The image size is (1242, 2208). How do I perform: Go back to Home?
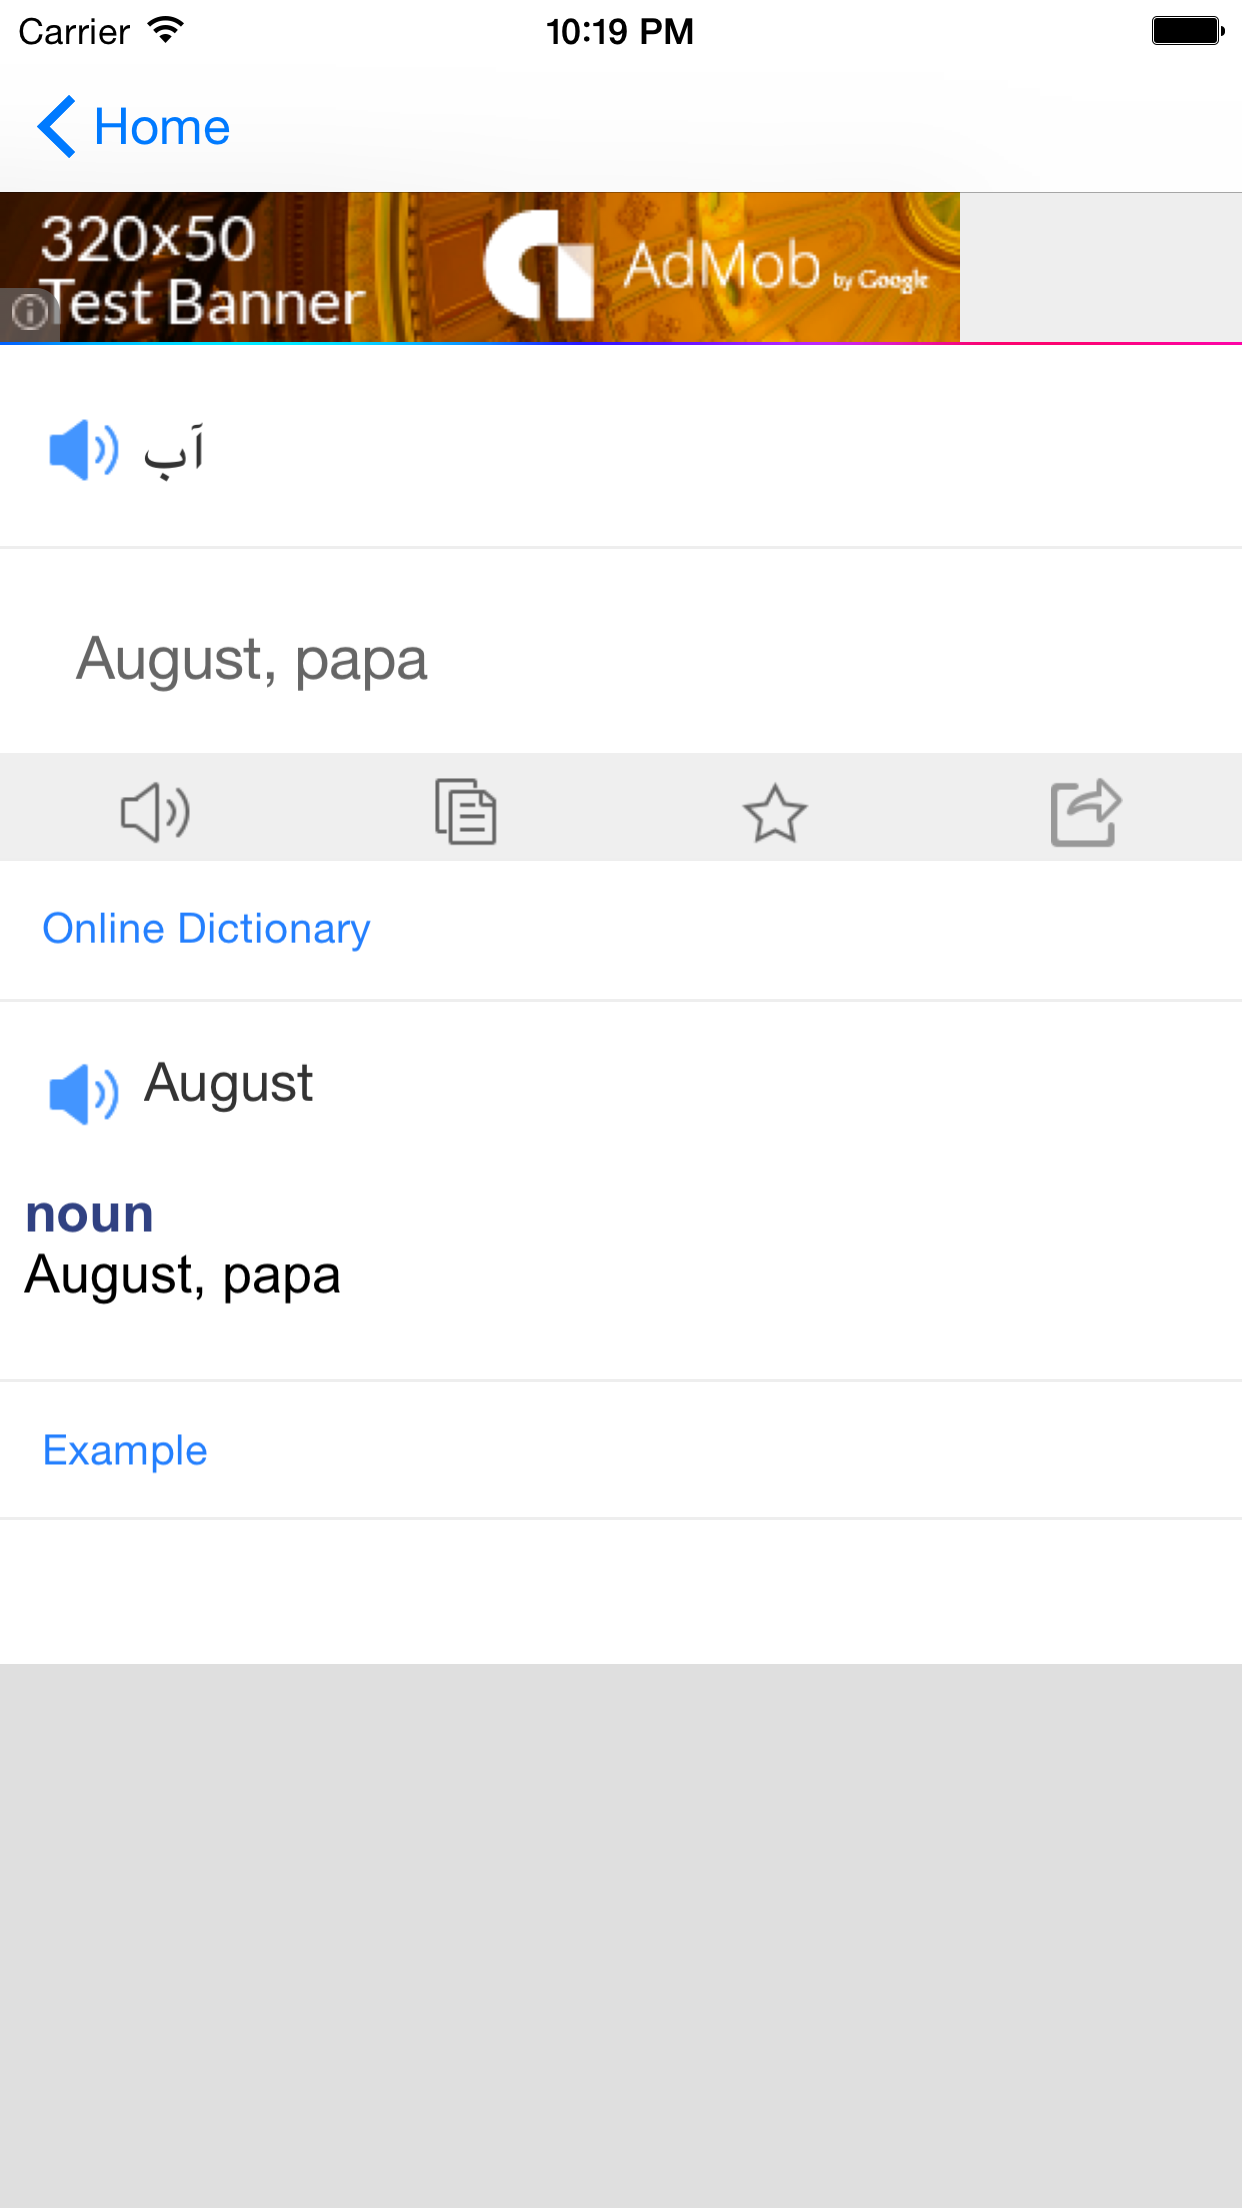pos(134,127)
